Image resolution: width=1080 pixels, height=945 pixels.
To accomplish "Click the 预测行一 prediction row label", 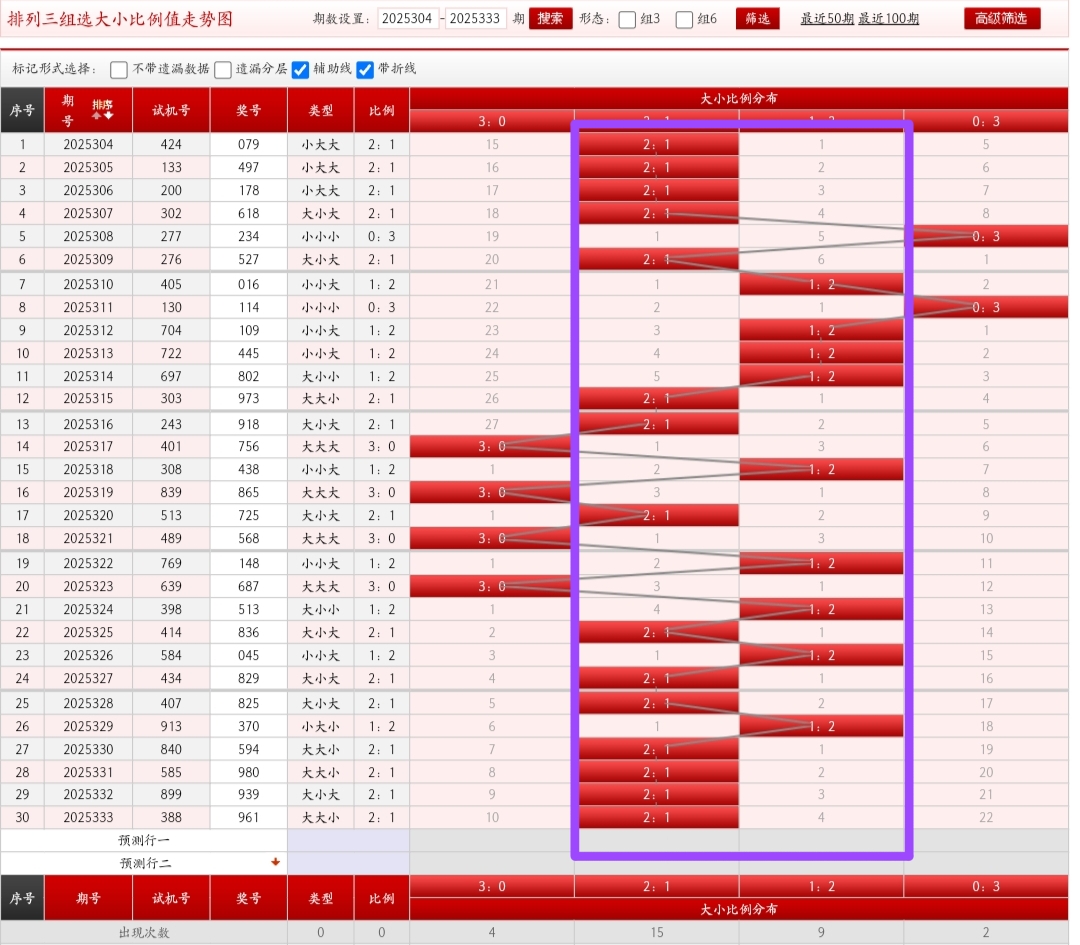I will coord(144,840).
